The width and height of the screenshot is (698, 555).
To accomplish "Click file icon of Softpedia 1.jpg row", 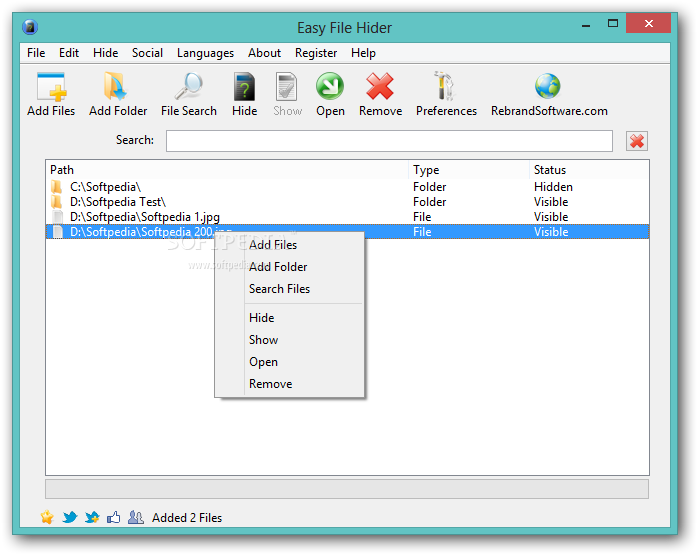I will click(x=57, y=217).
